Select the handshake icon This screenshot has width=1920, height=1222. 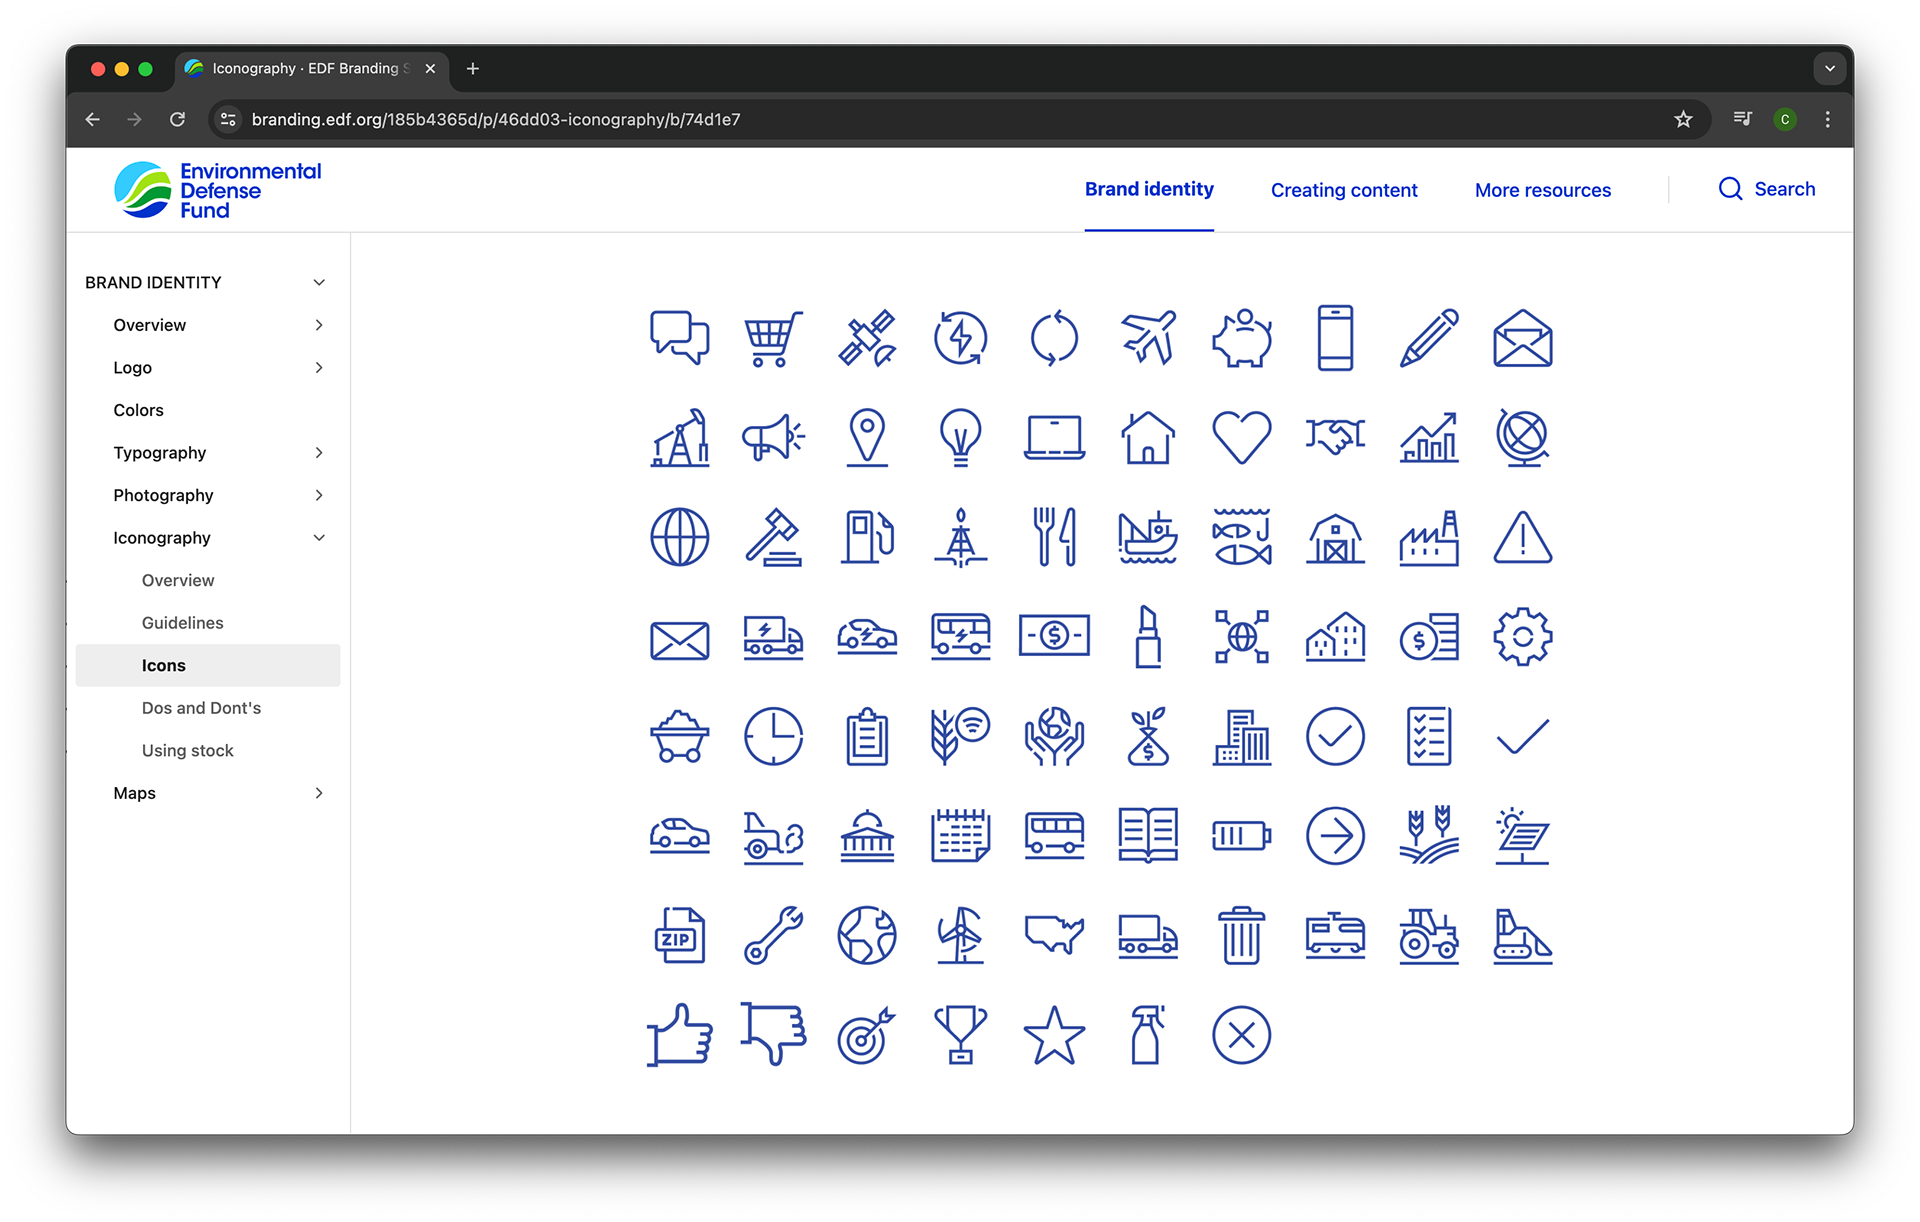1335,437
